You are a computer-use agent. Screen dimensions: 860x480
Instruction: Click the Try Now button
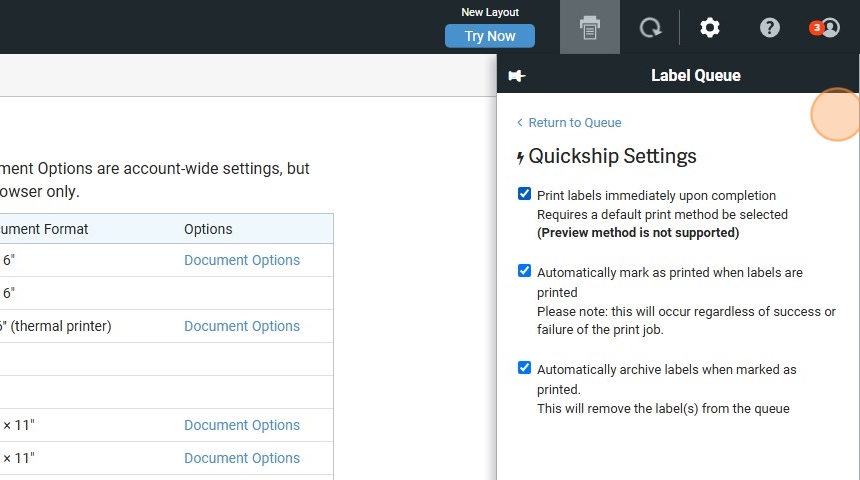point(489,36)
